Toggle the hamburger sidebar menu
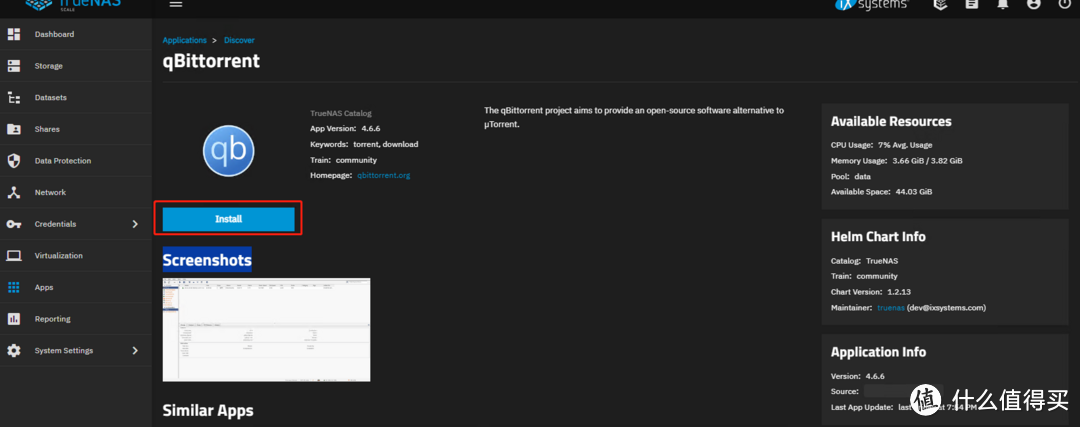The image size is (1080, 427). (176, 4)
